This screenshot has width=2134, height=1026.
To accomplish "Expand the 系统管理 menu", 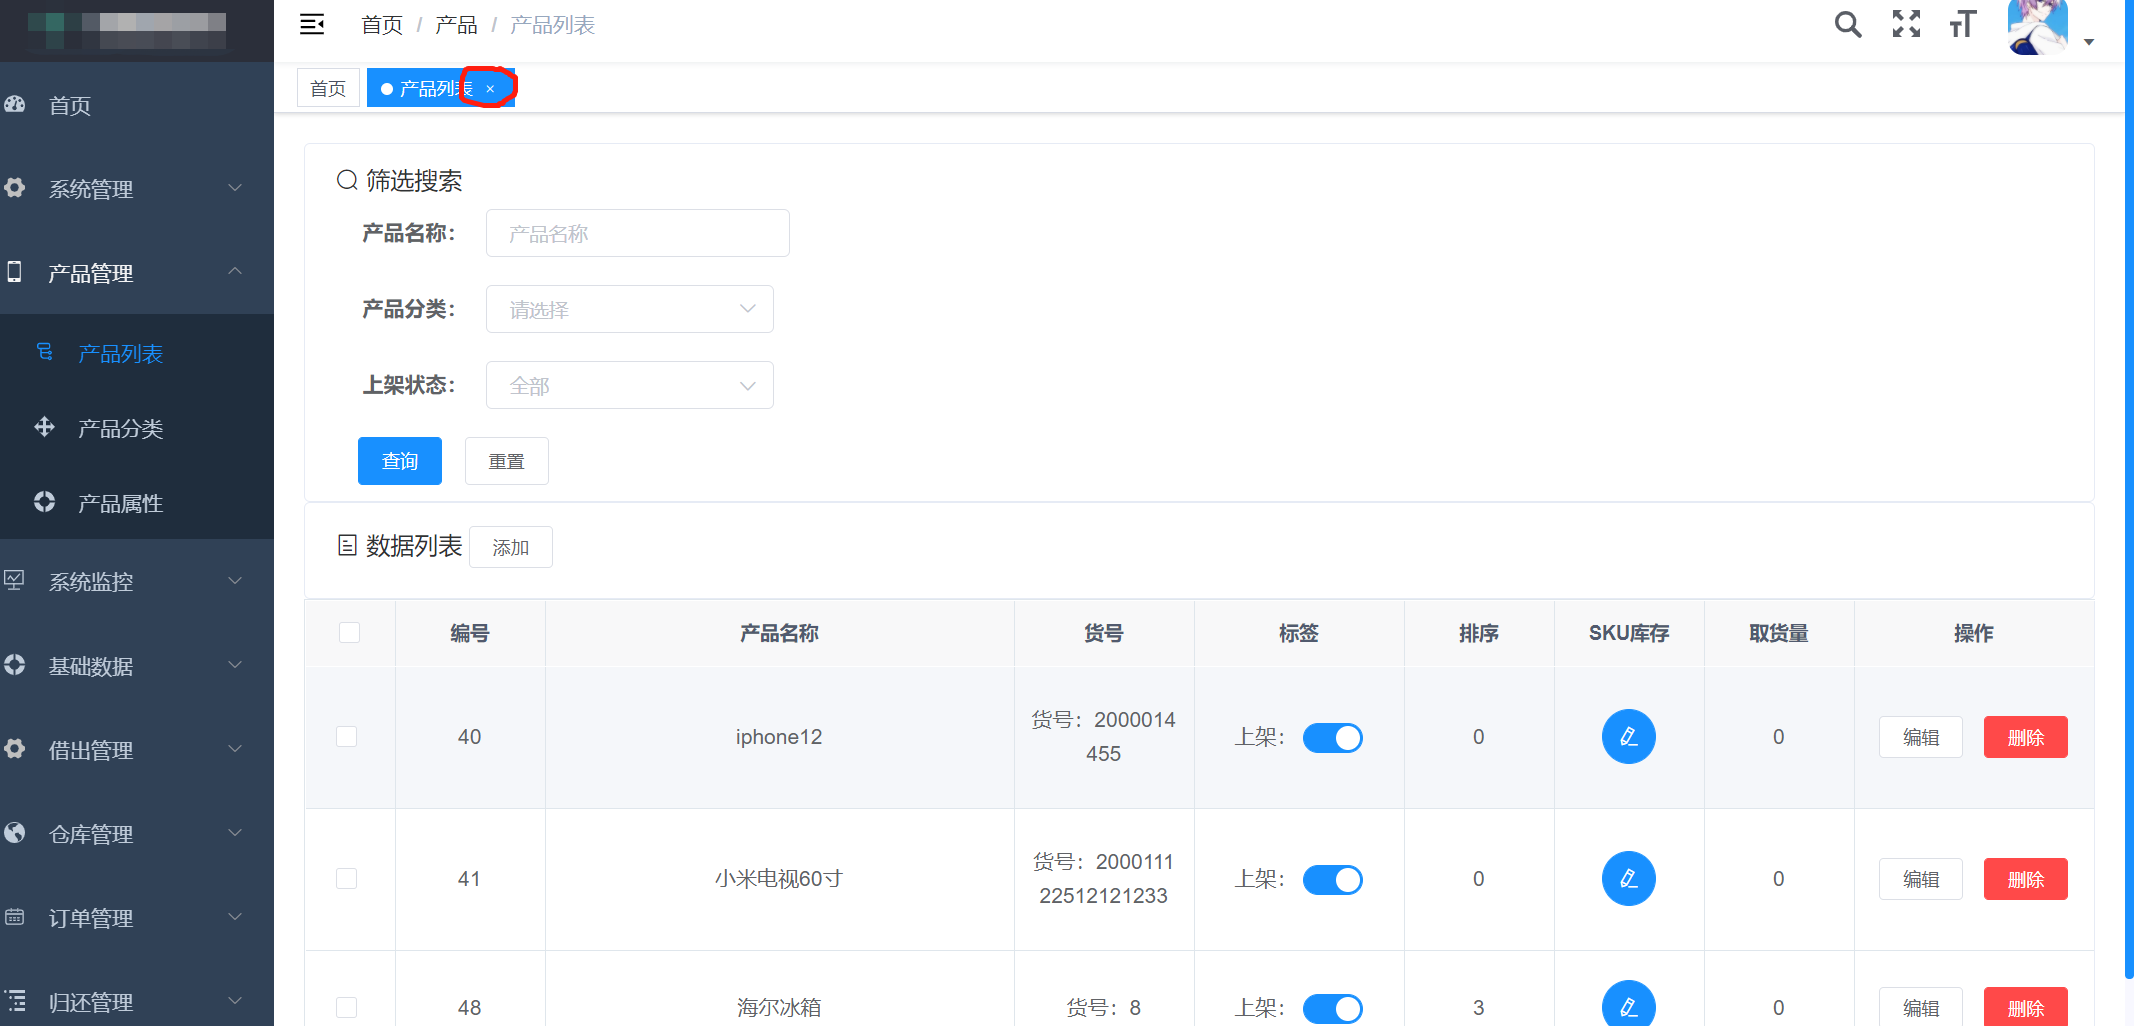I will click(137, 188).
